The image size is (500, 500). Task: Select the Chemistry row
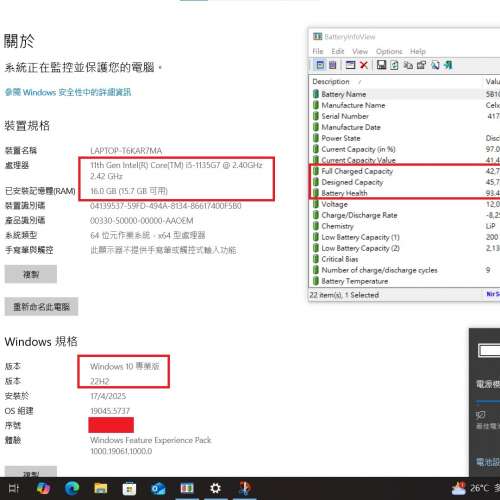click(405, 226)
